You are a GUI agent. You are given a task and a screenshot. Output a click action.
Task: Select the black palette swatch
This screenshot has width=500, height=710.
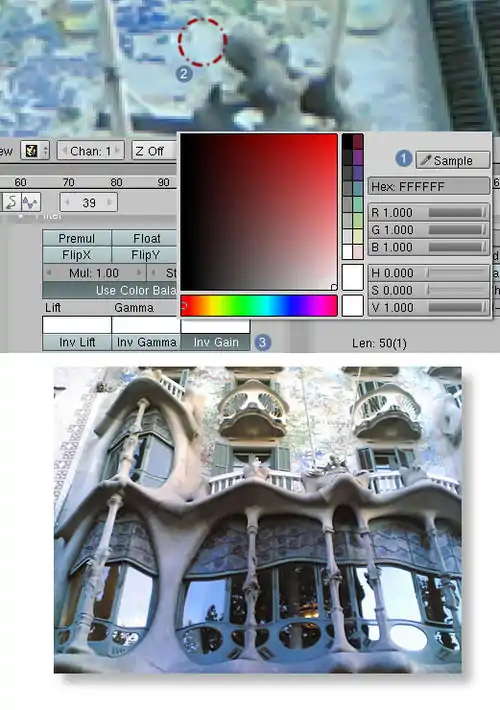pyautogui.click(x=347, y=142)
